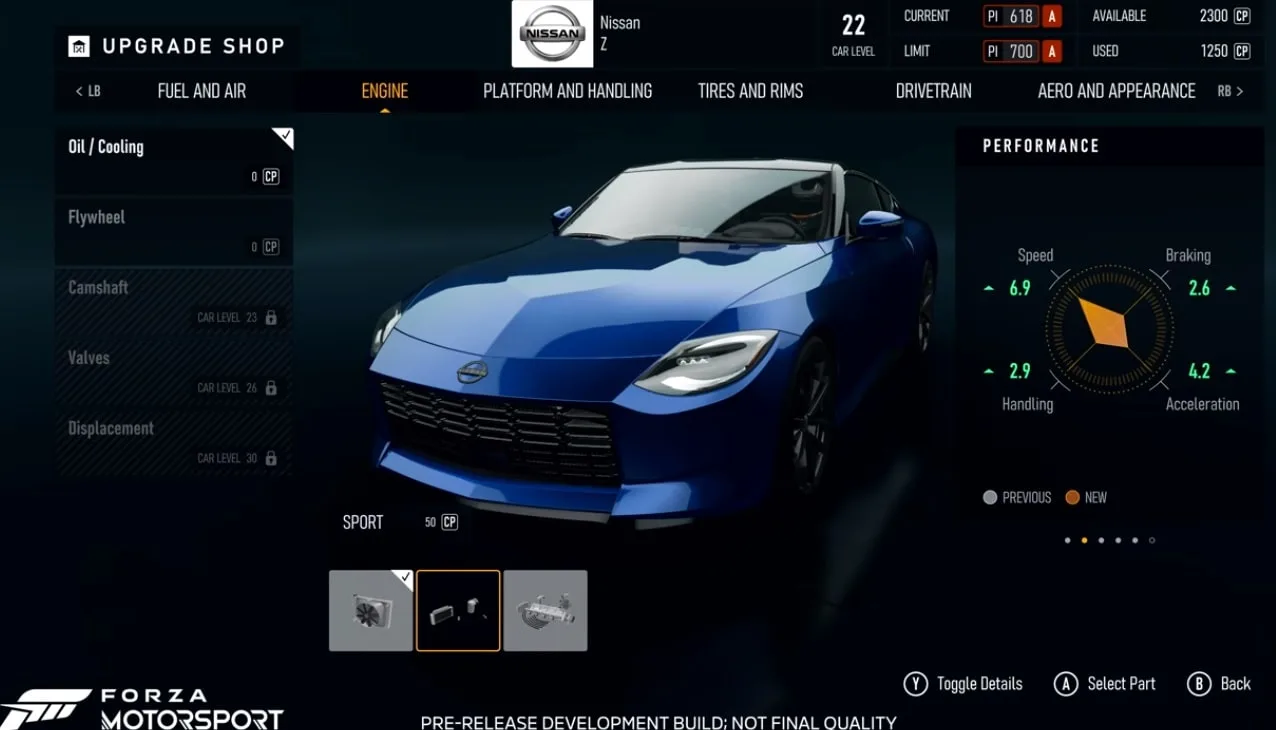
Task: Switch to Aero and Appearance tab
Action: (1116, 91)
